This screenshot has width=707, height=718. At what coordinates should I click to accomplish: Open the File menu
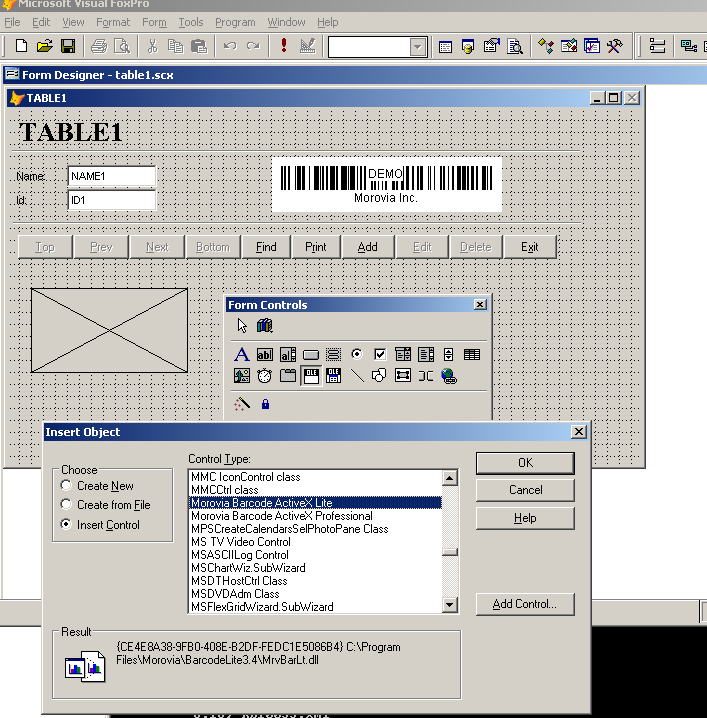tap(12, 22)
